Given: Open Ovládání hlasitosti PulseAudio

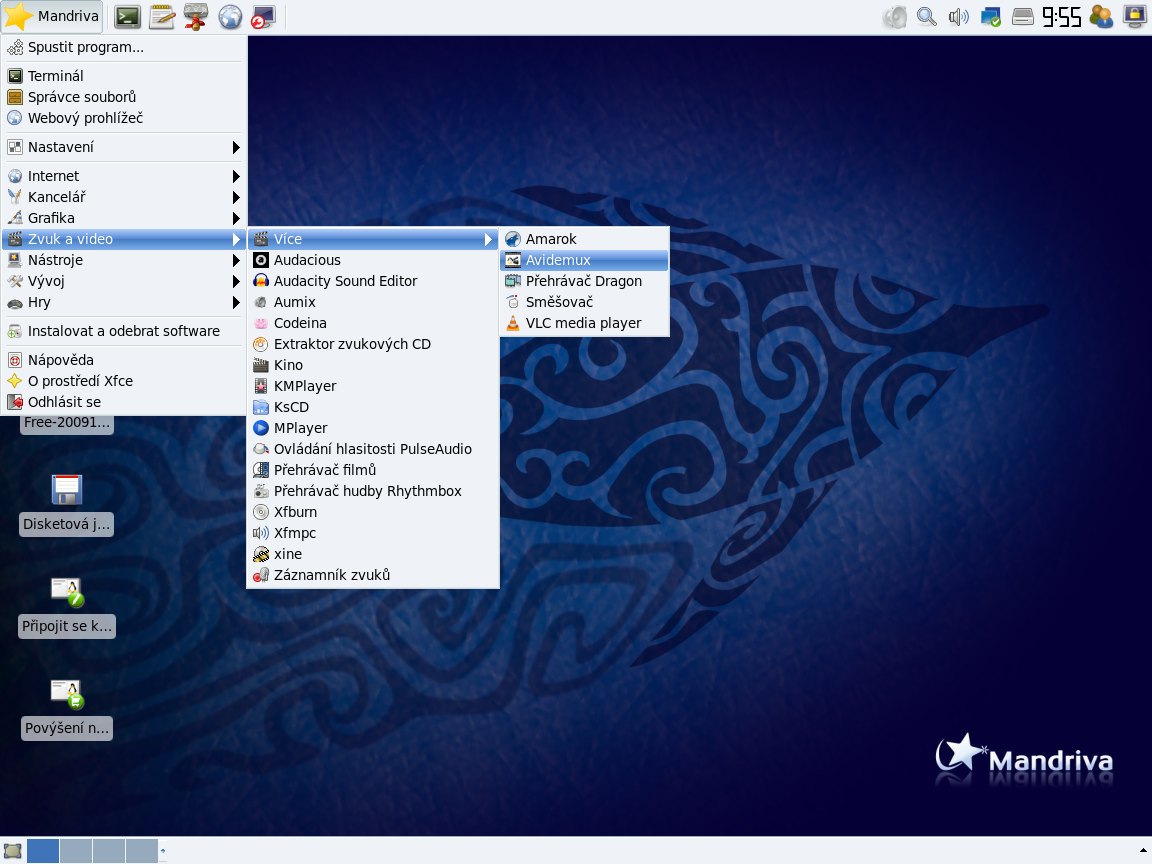Looking at the screenshot, I should pos(373,449).
